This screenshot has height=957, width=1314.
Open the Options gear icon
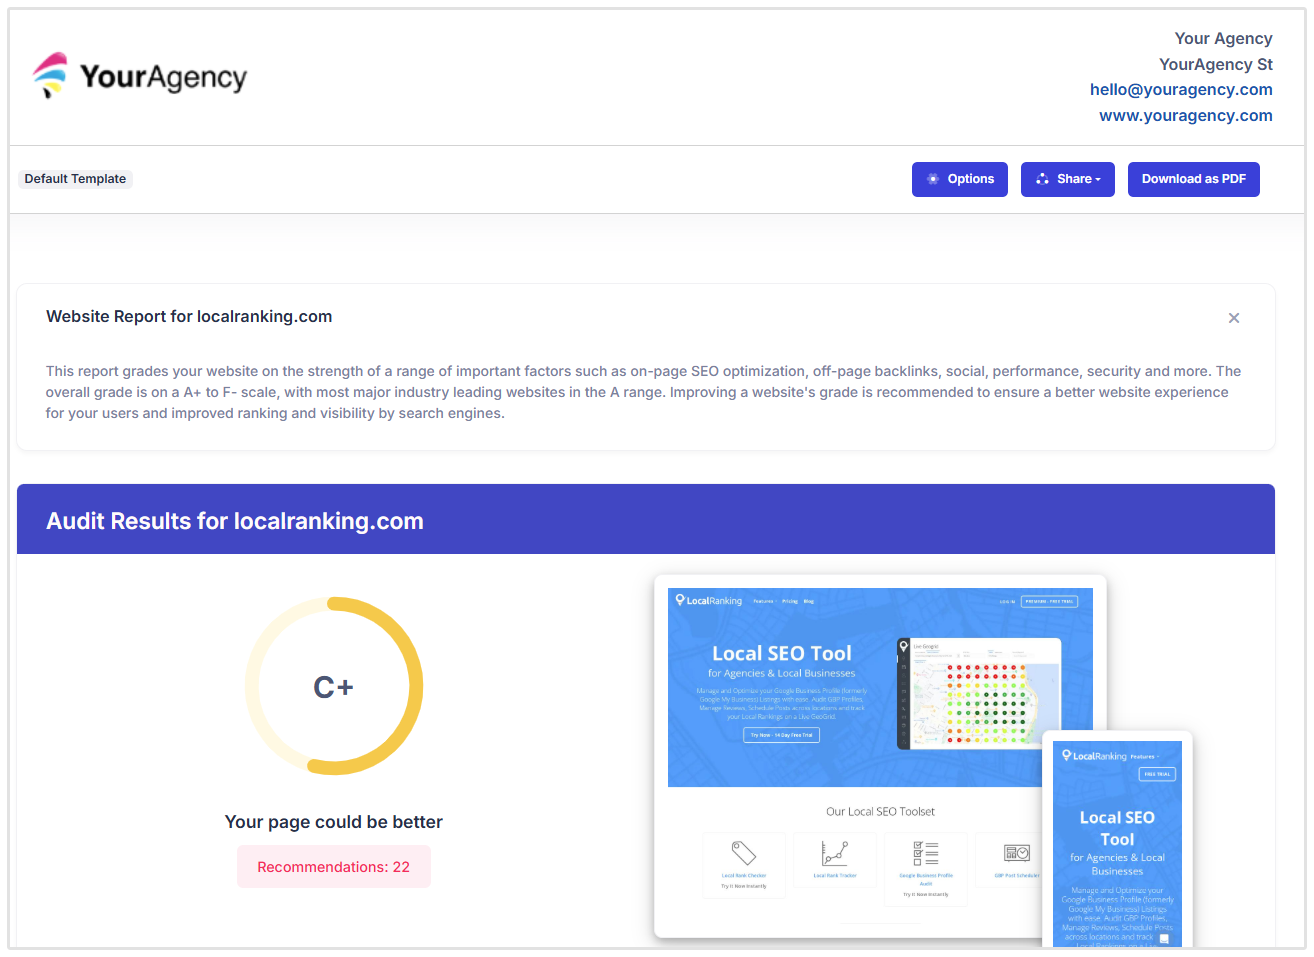click(x=933, y=179)
